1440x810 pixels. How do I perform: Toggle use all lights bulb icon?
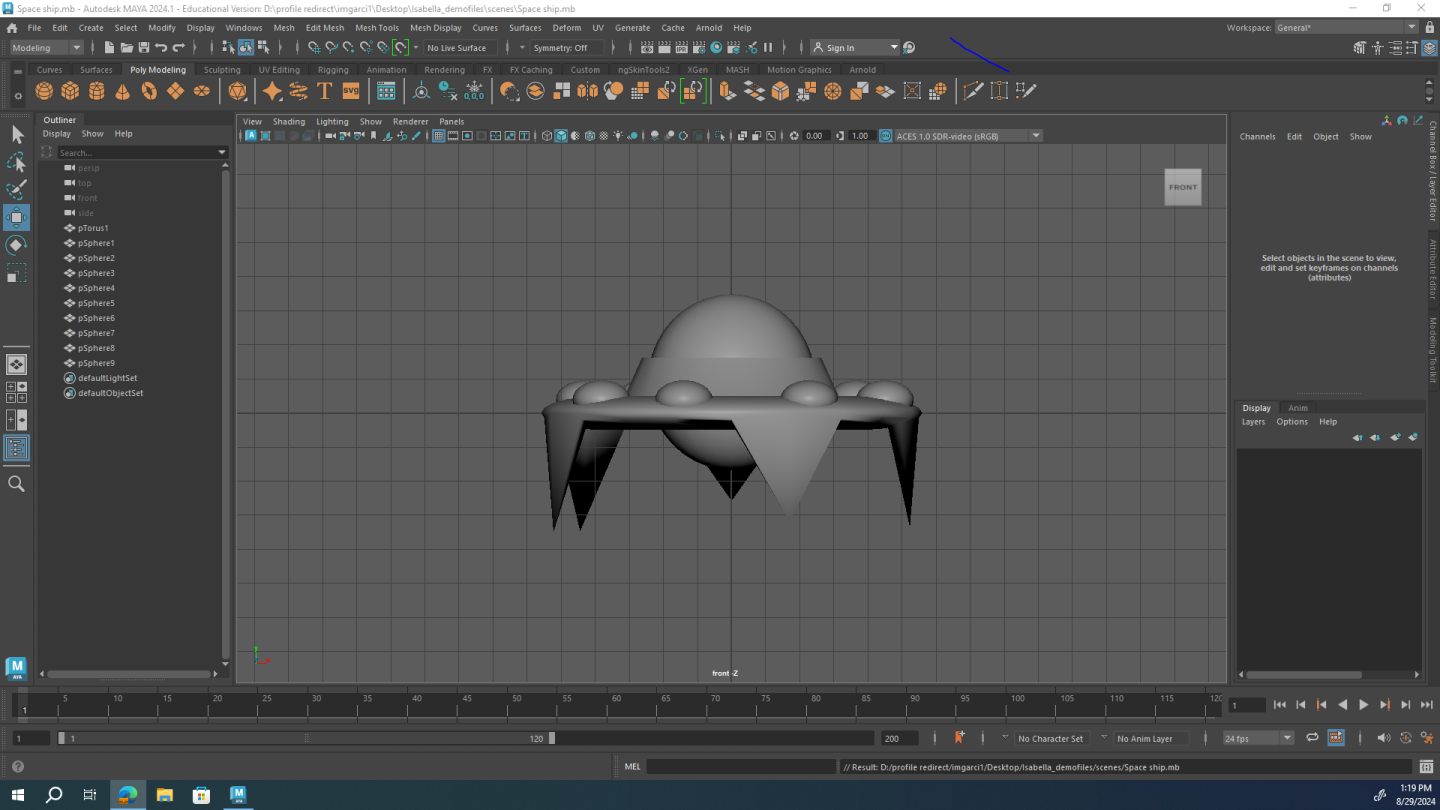click(619, 136)
